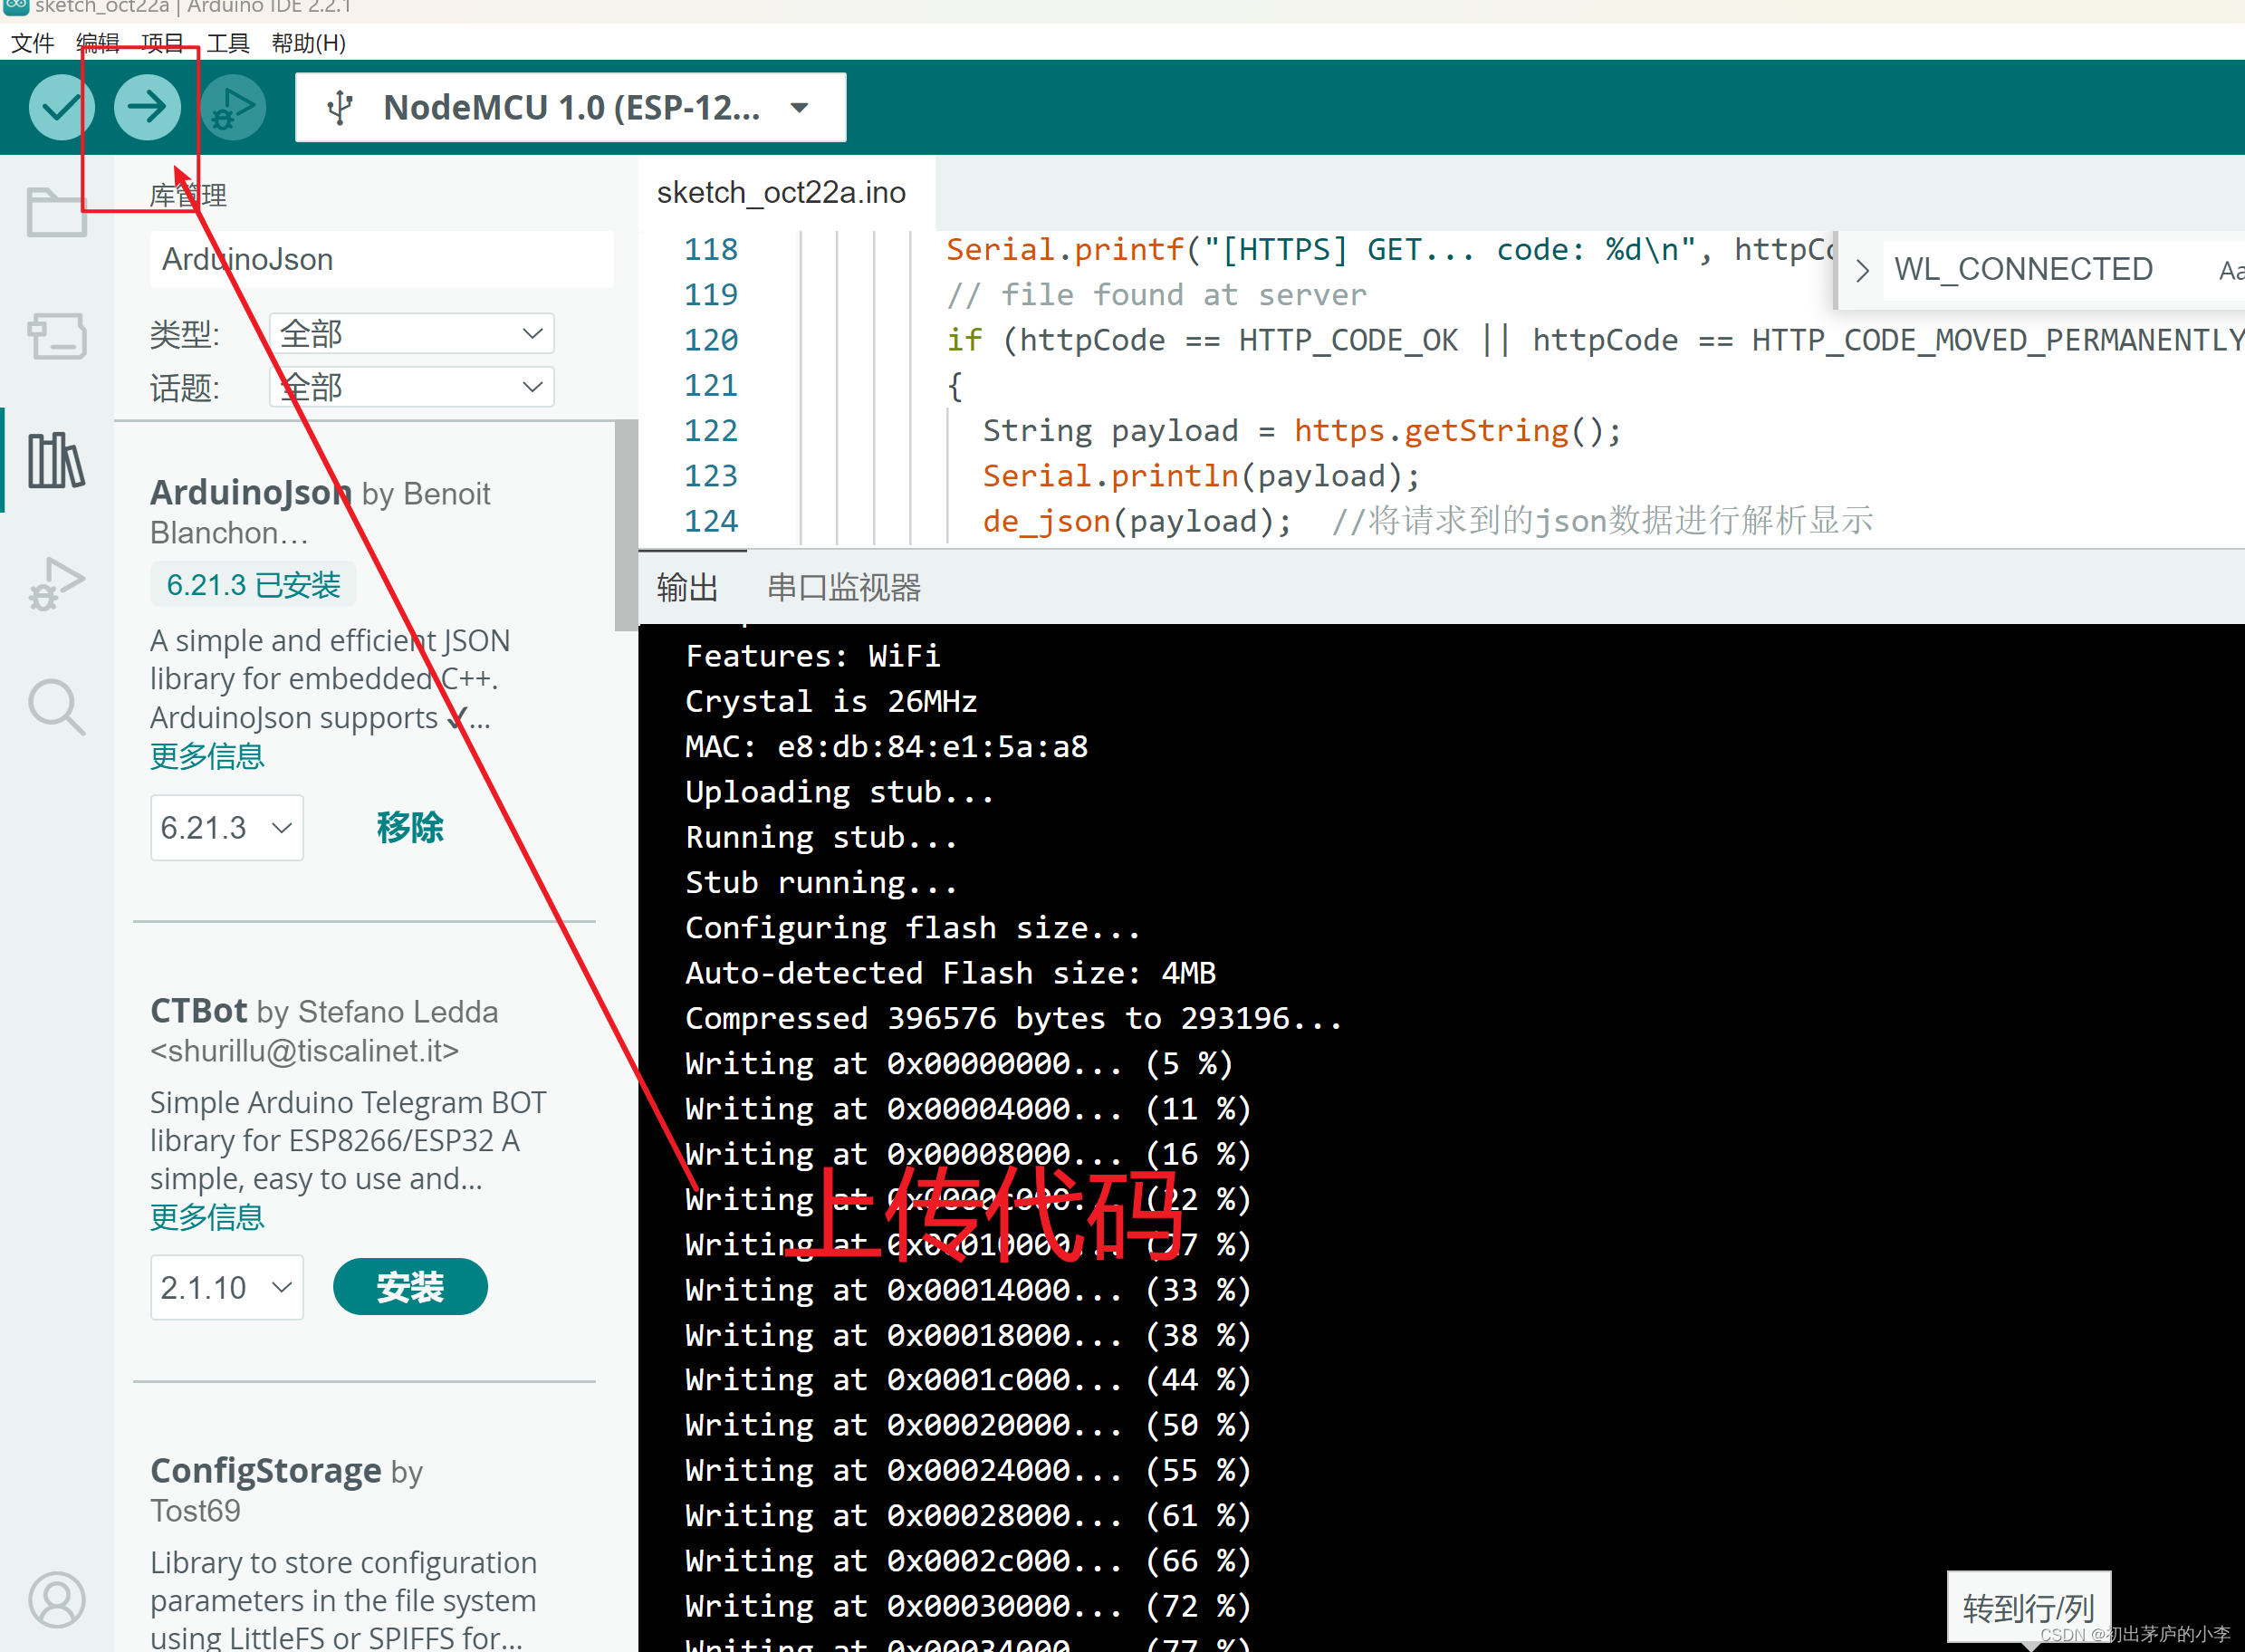This screenshot has height=1652, width=2245.
Task: Click the '// file found at server' comment
Action: 1156,295
